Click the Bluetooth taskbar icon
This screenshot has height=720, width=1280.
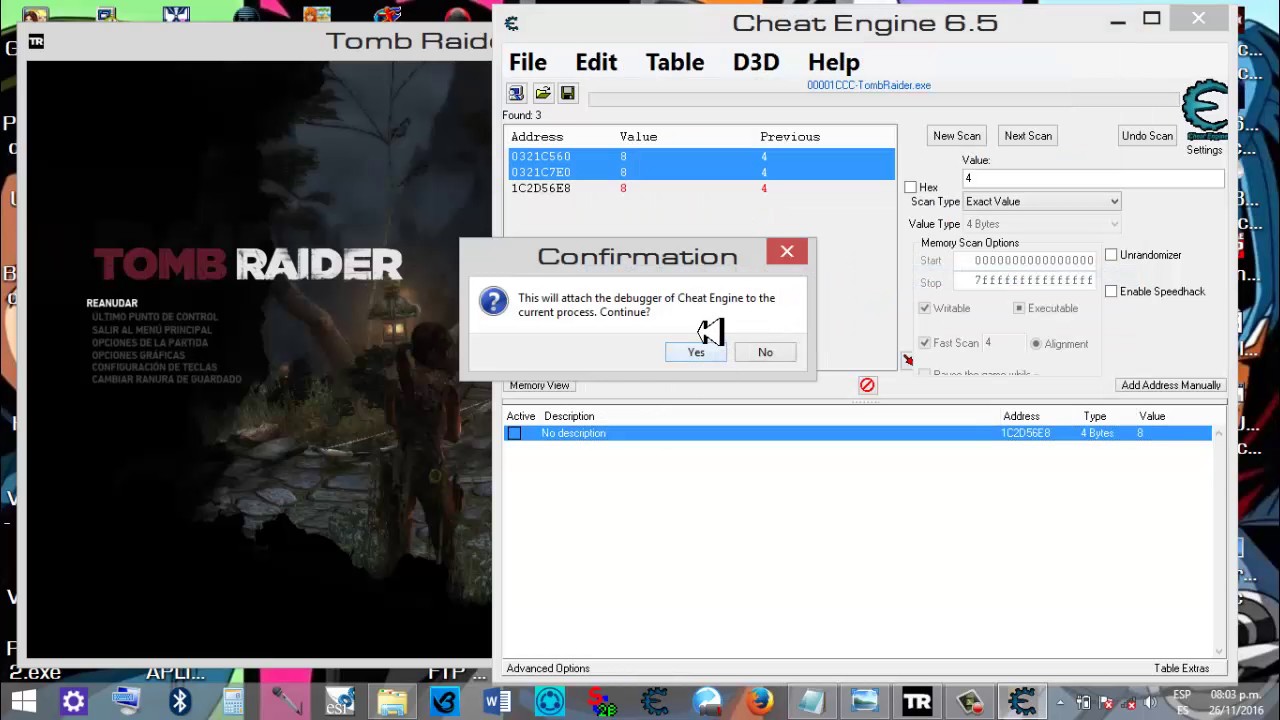tap(180, 701)
